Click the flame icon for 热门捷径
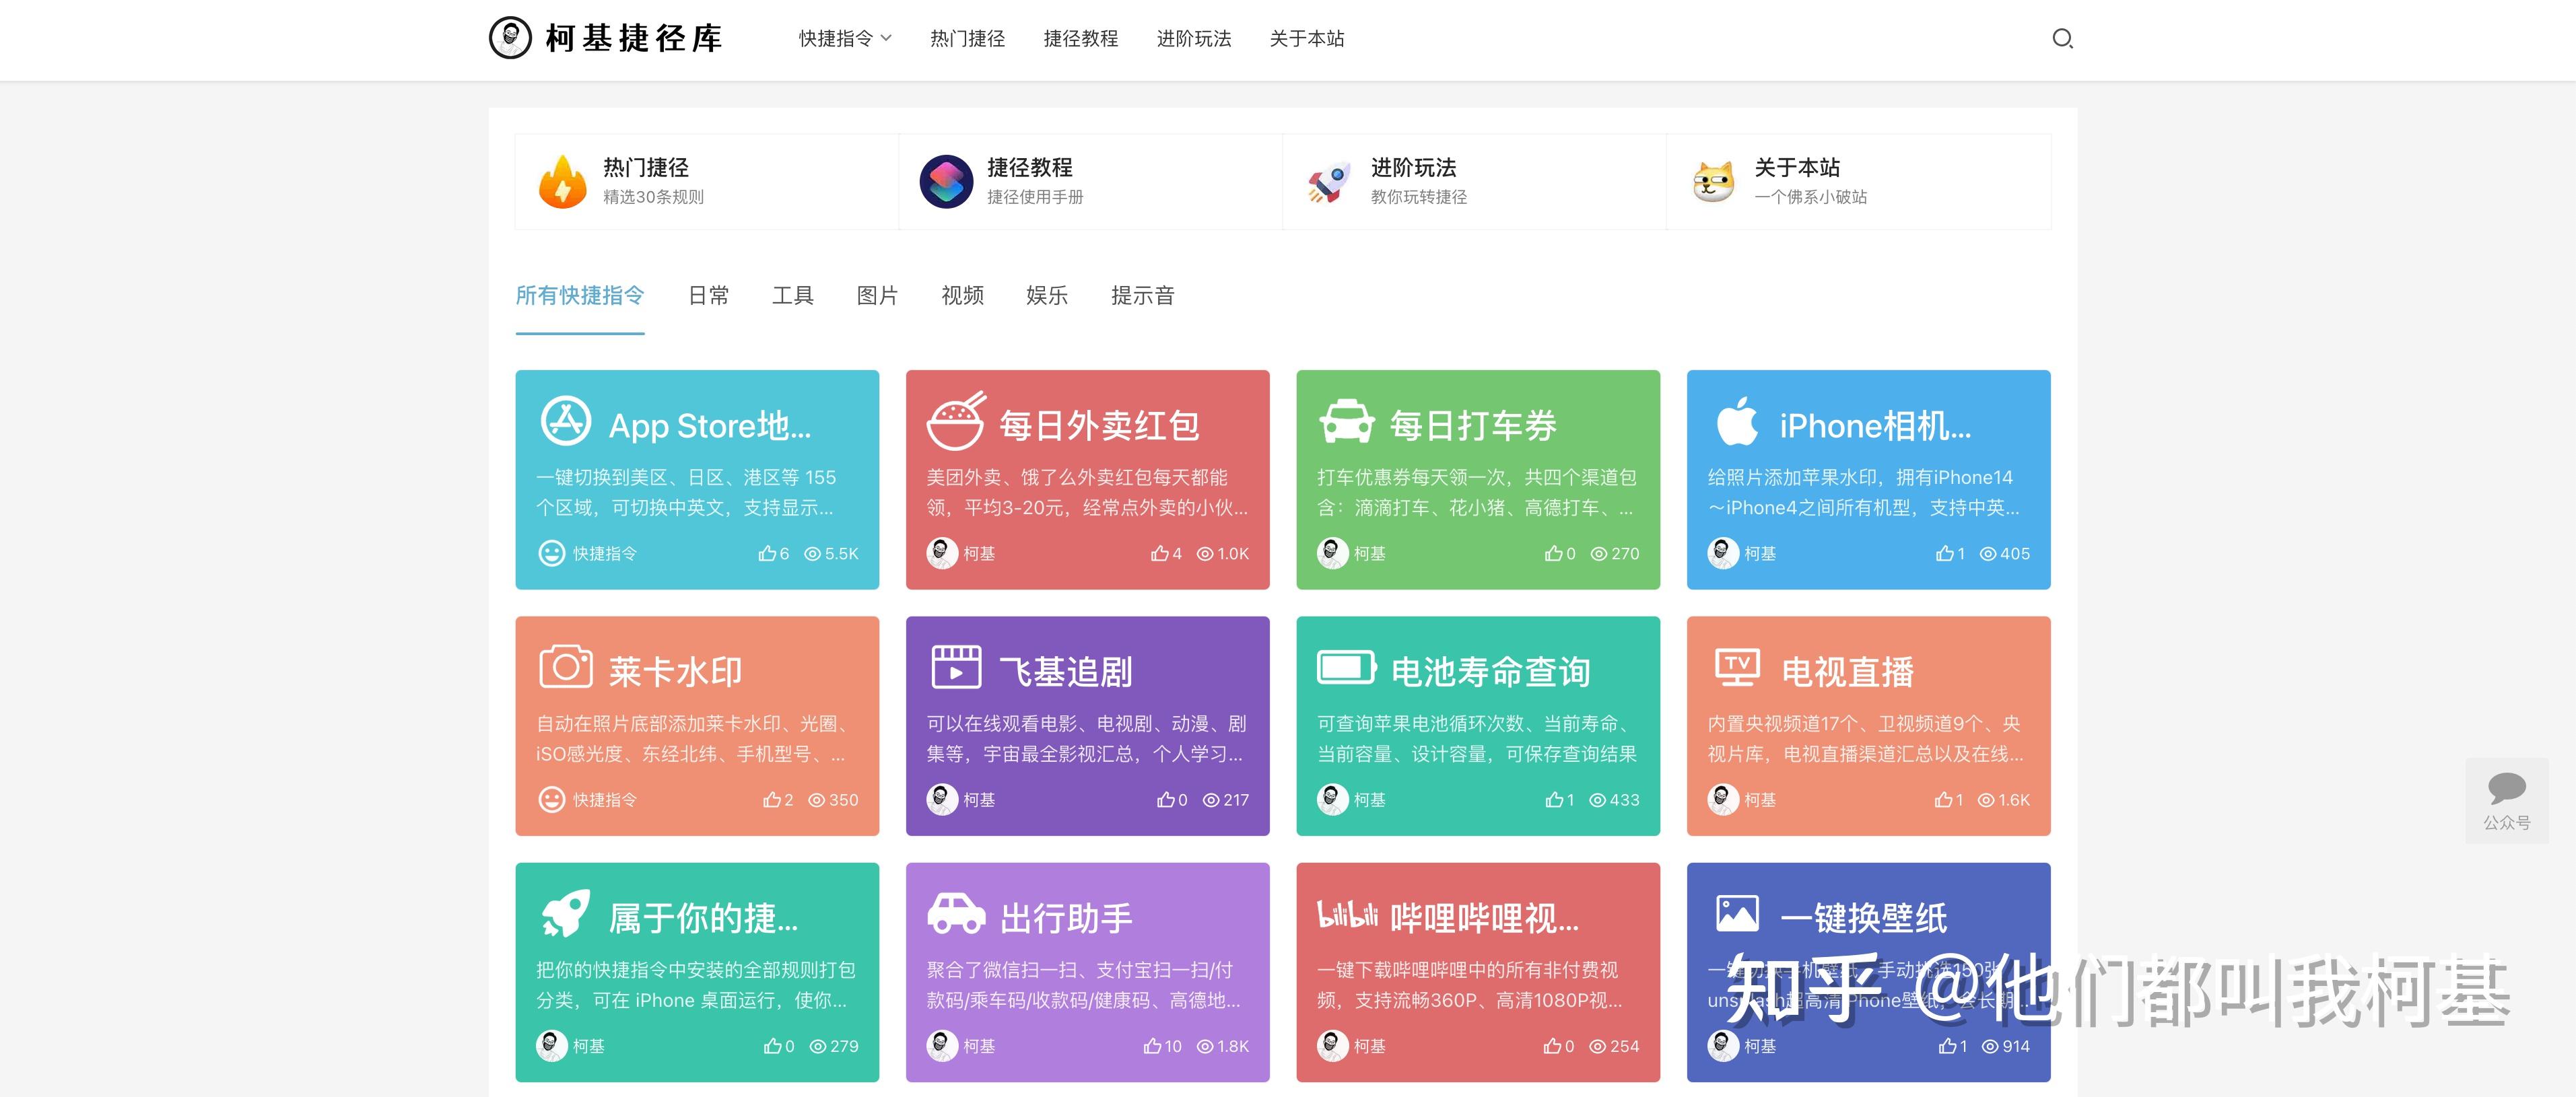Image resolution: width=2576 pixels, height=1097 pixels. click(x=563, y=182)
